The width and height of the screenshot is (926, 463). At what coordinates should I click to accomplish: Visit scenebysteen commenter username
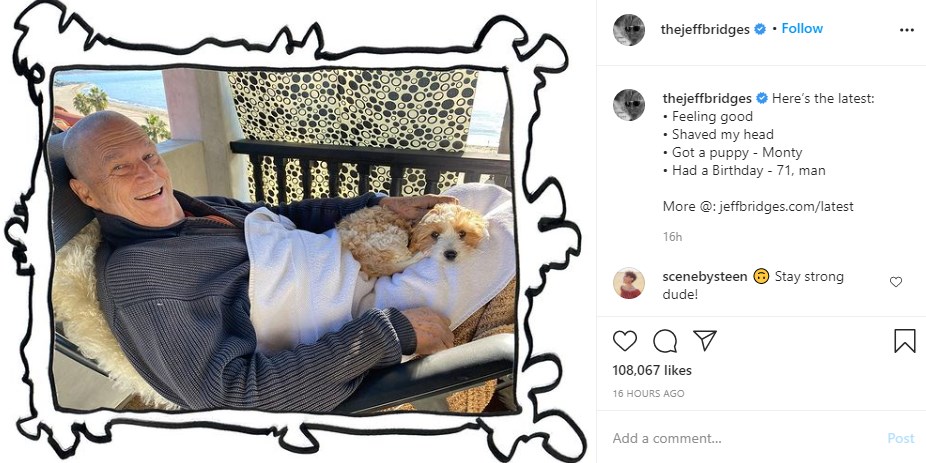705,276
